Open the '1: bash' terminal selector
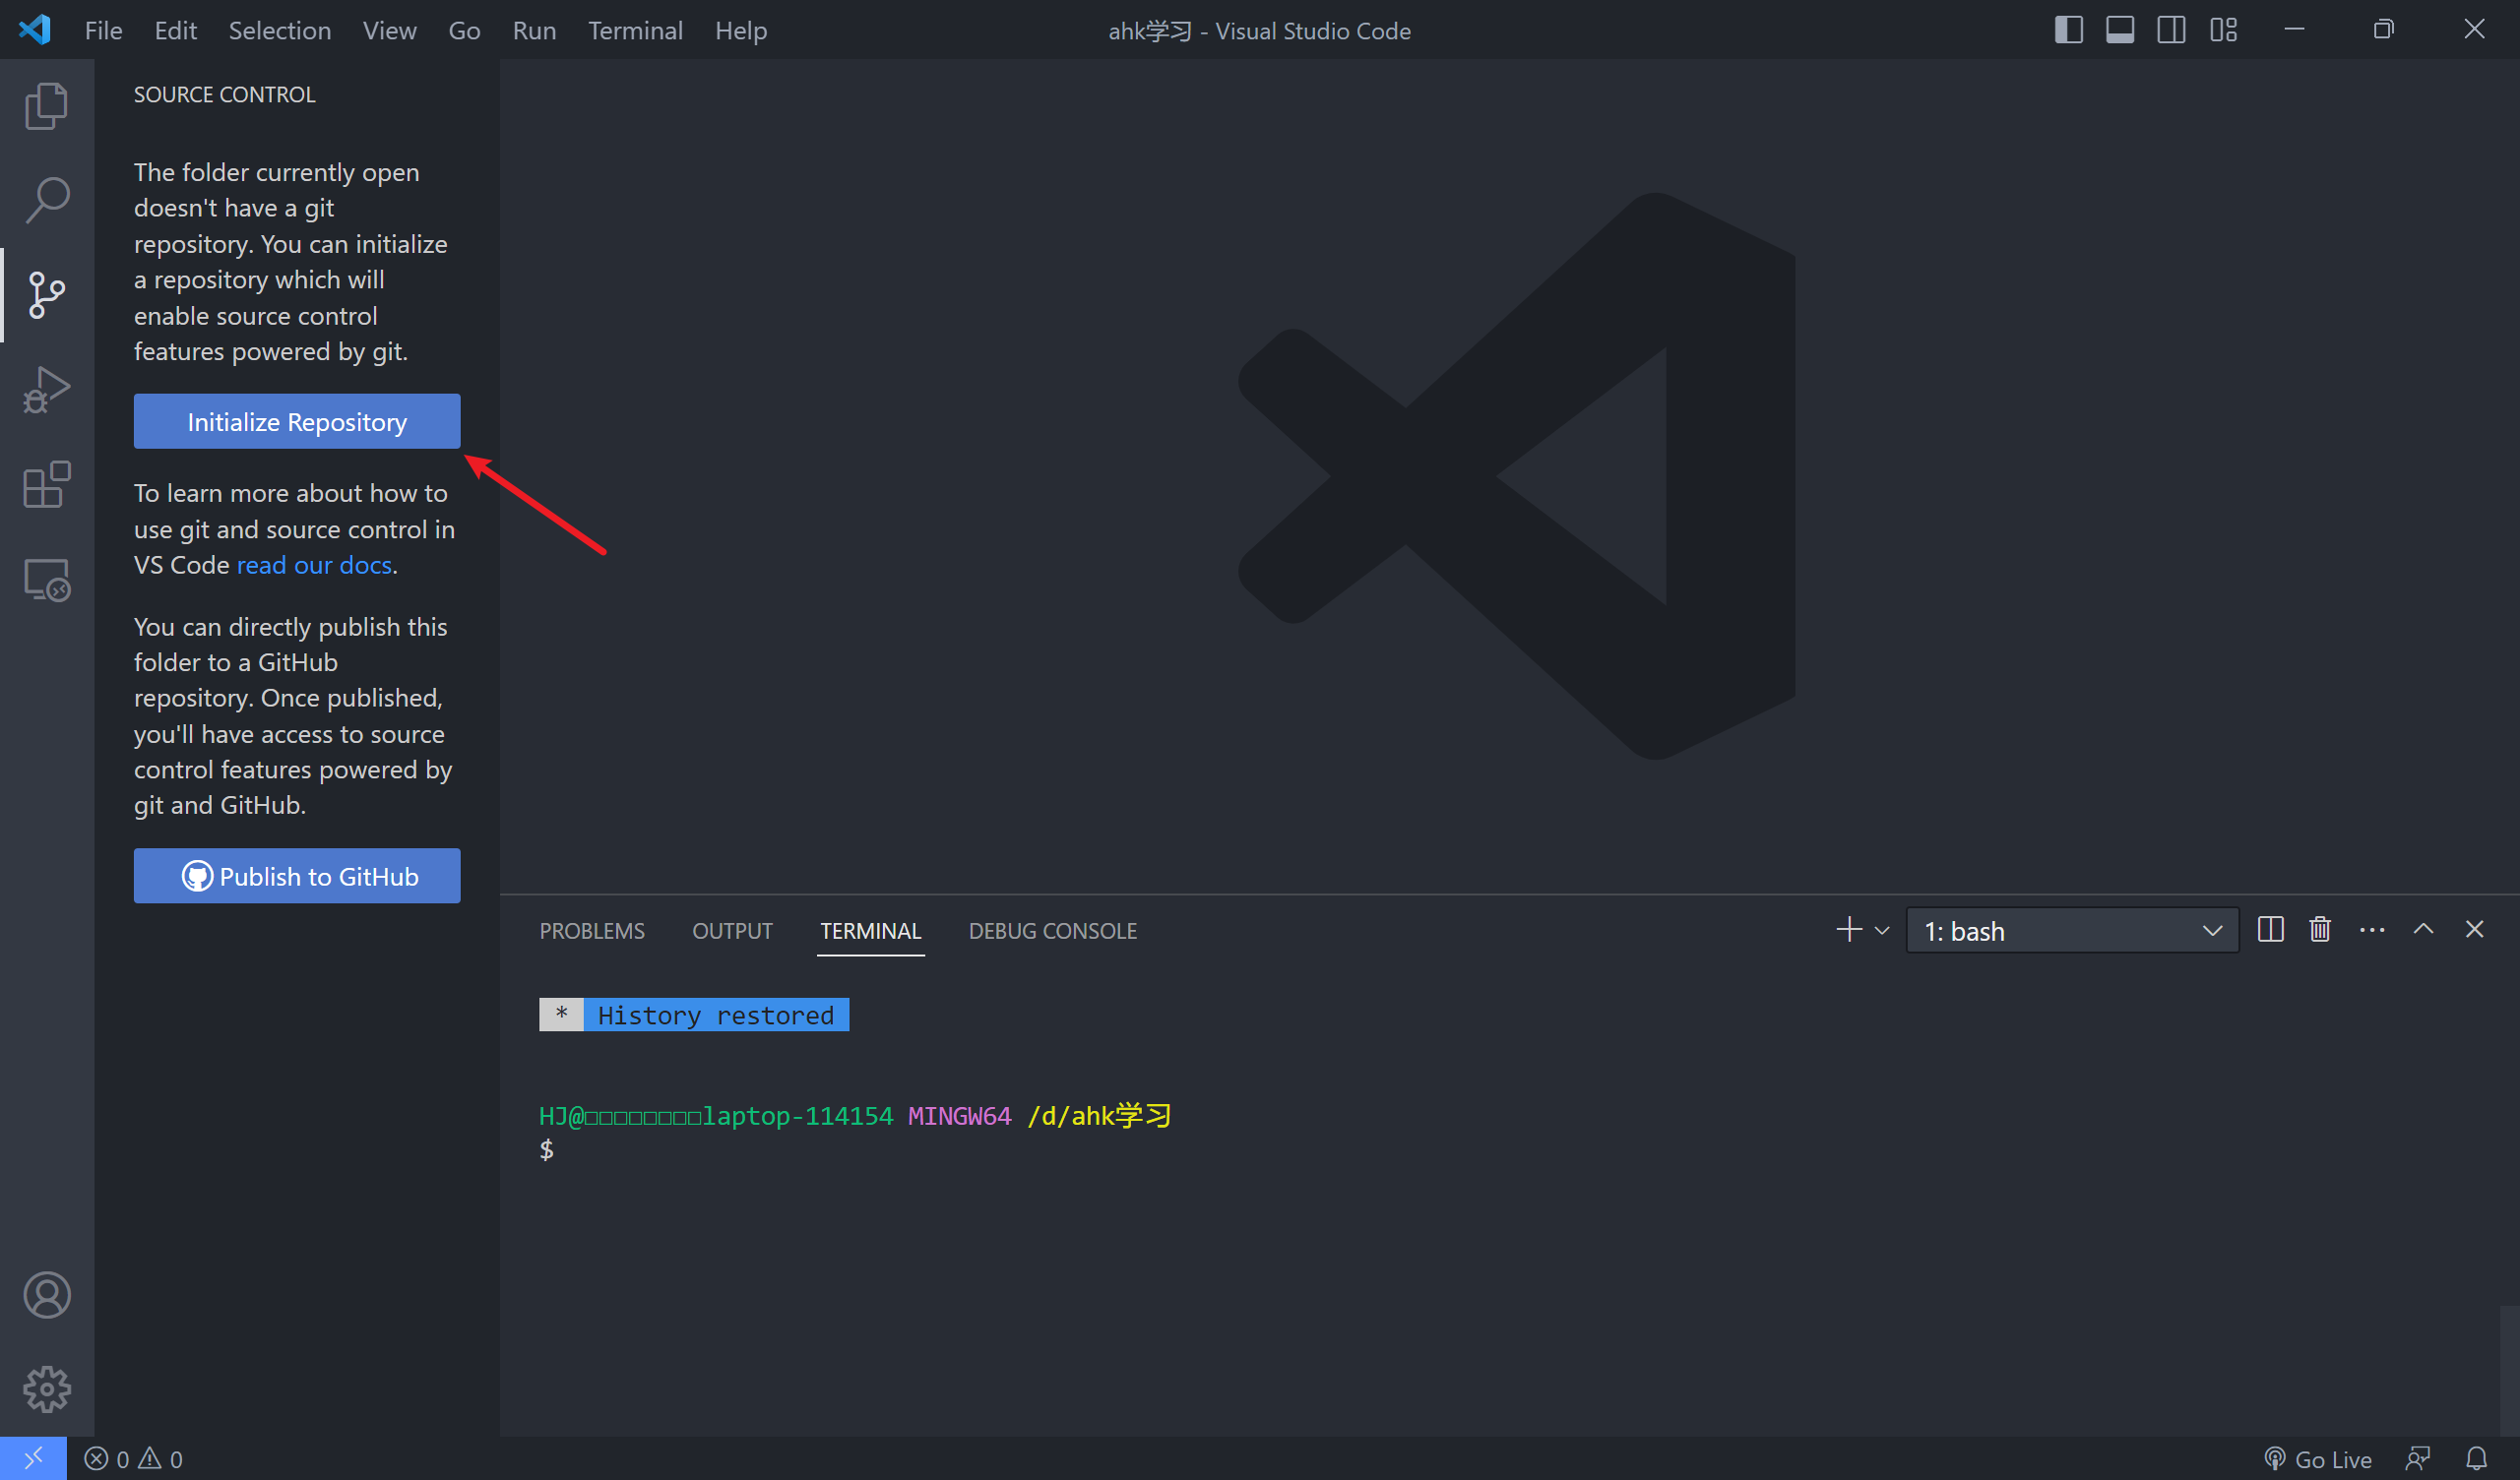The image size is (2520, 1480). (x=2071, y=930)
